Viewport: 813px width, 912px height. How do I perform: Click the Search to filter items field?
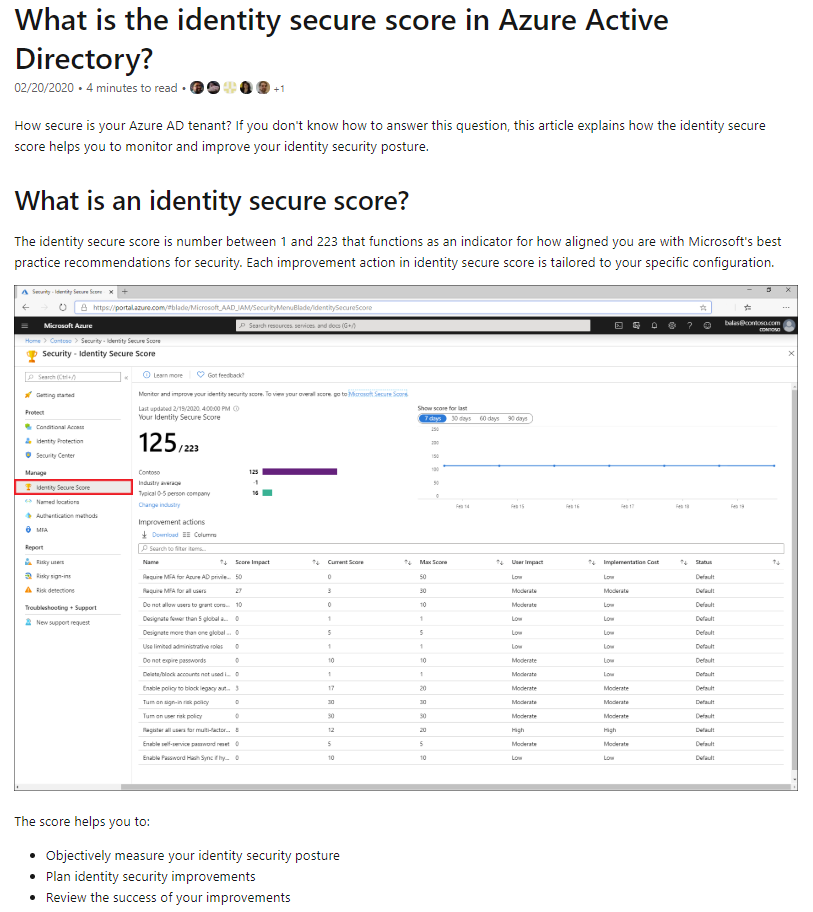(460, 548)
